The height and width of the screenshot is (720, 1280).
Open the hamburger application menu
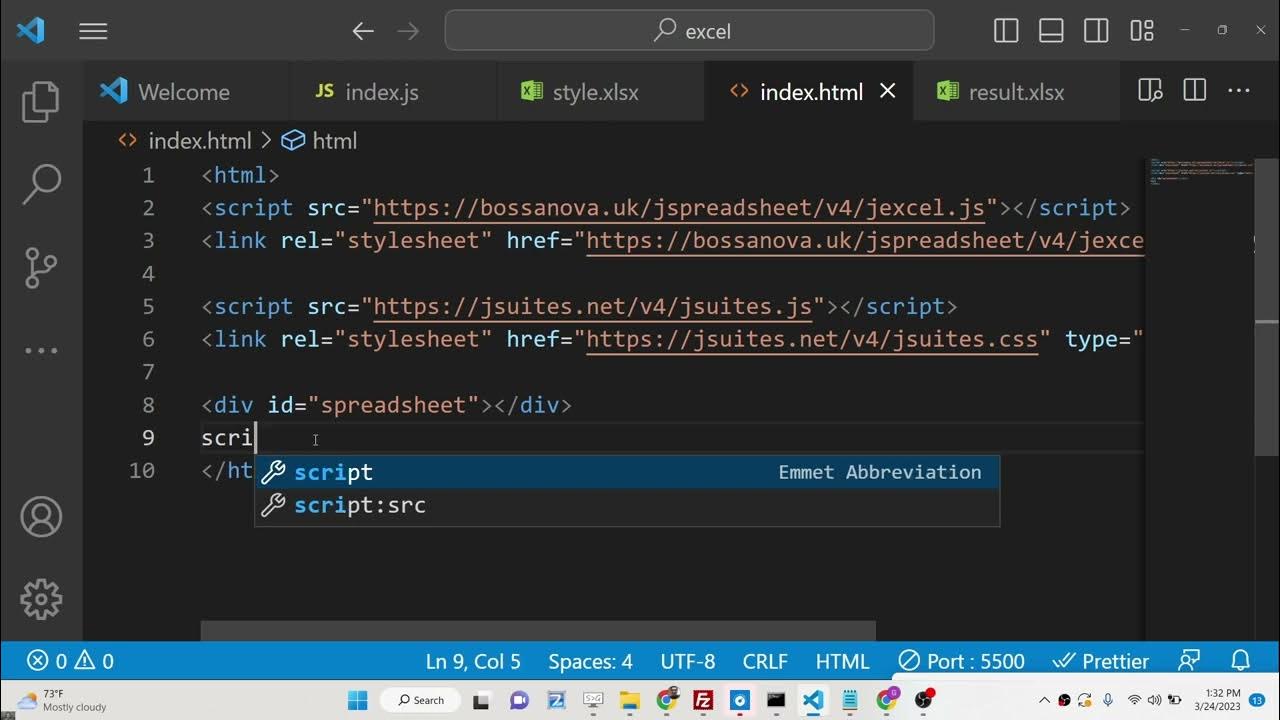(x=93, y=31)
